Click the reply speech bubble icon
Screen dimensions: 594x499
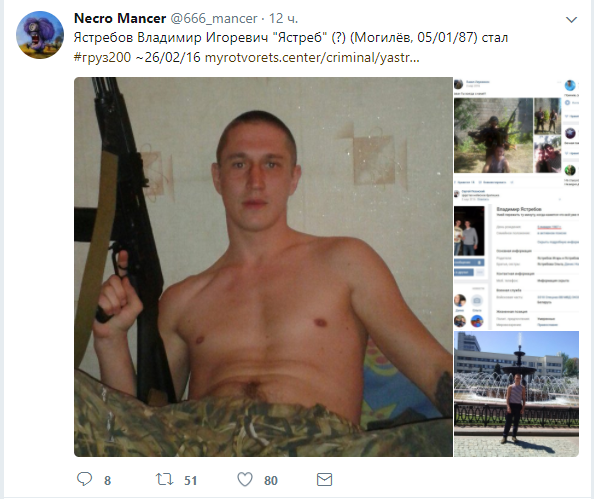[x=84, y=479]
